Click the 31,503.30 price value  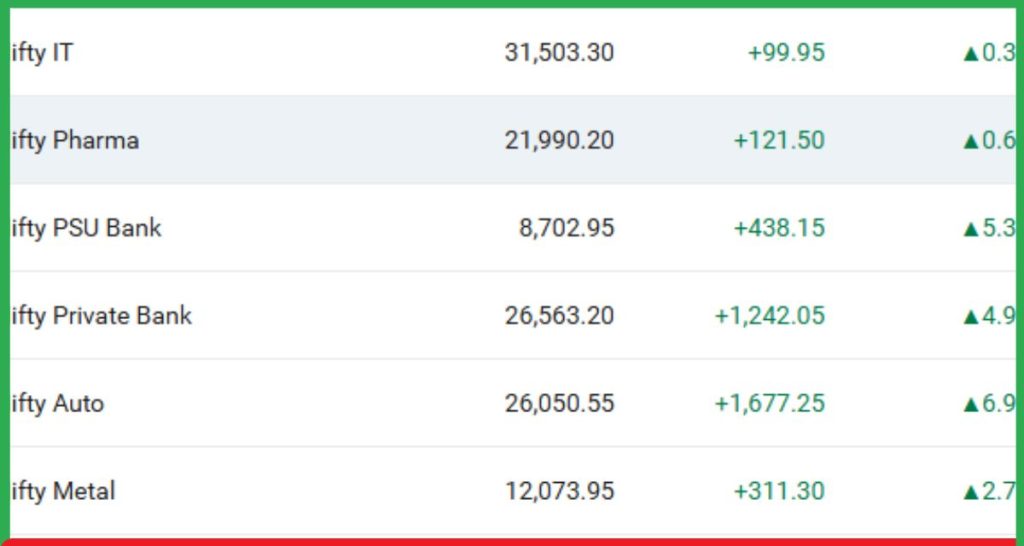[559, 52]
